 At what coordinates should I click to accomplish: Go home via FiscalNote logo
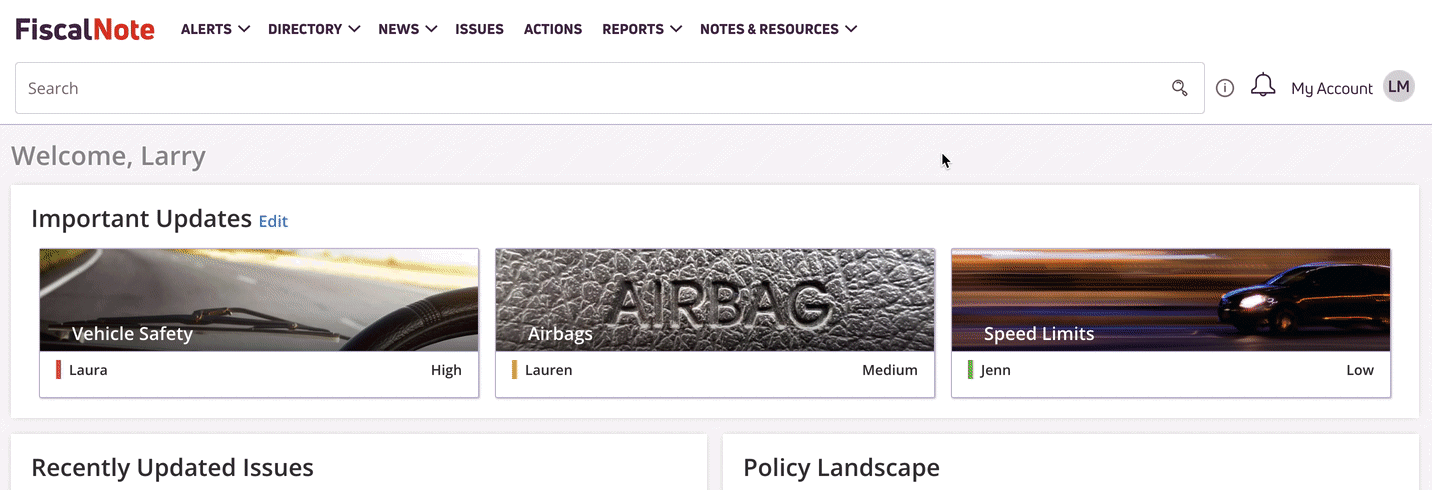(85, 29)
